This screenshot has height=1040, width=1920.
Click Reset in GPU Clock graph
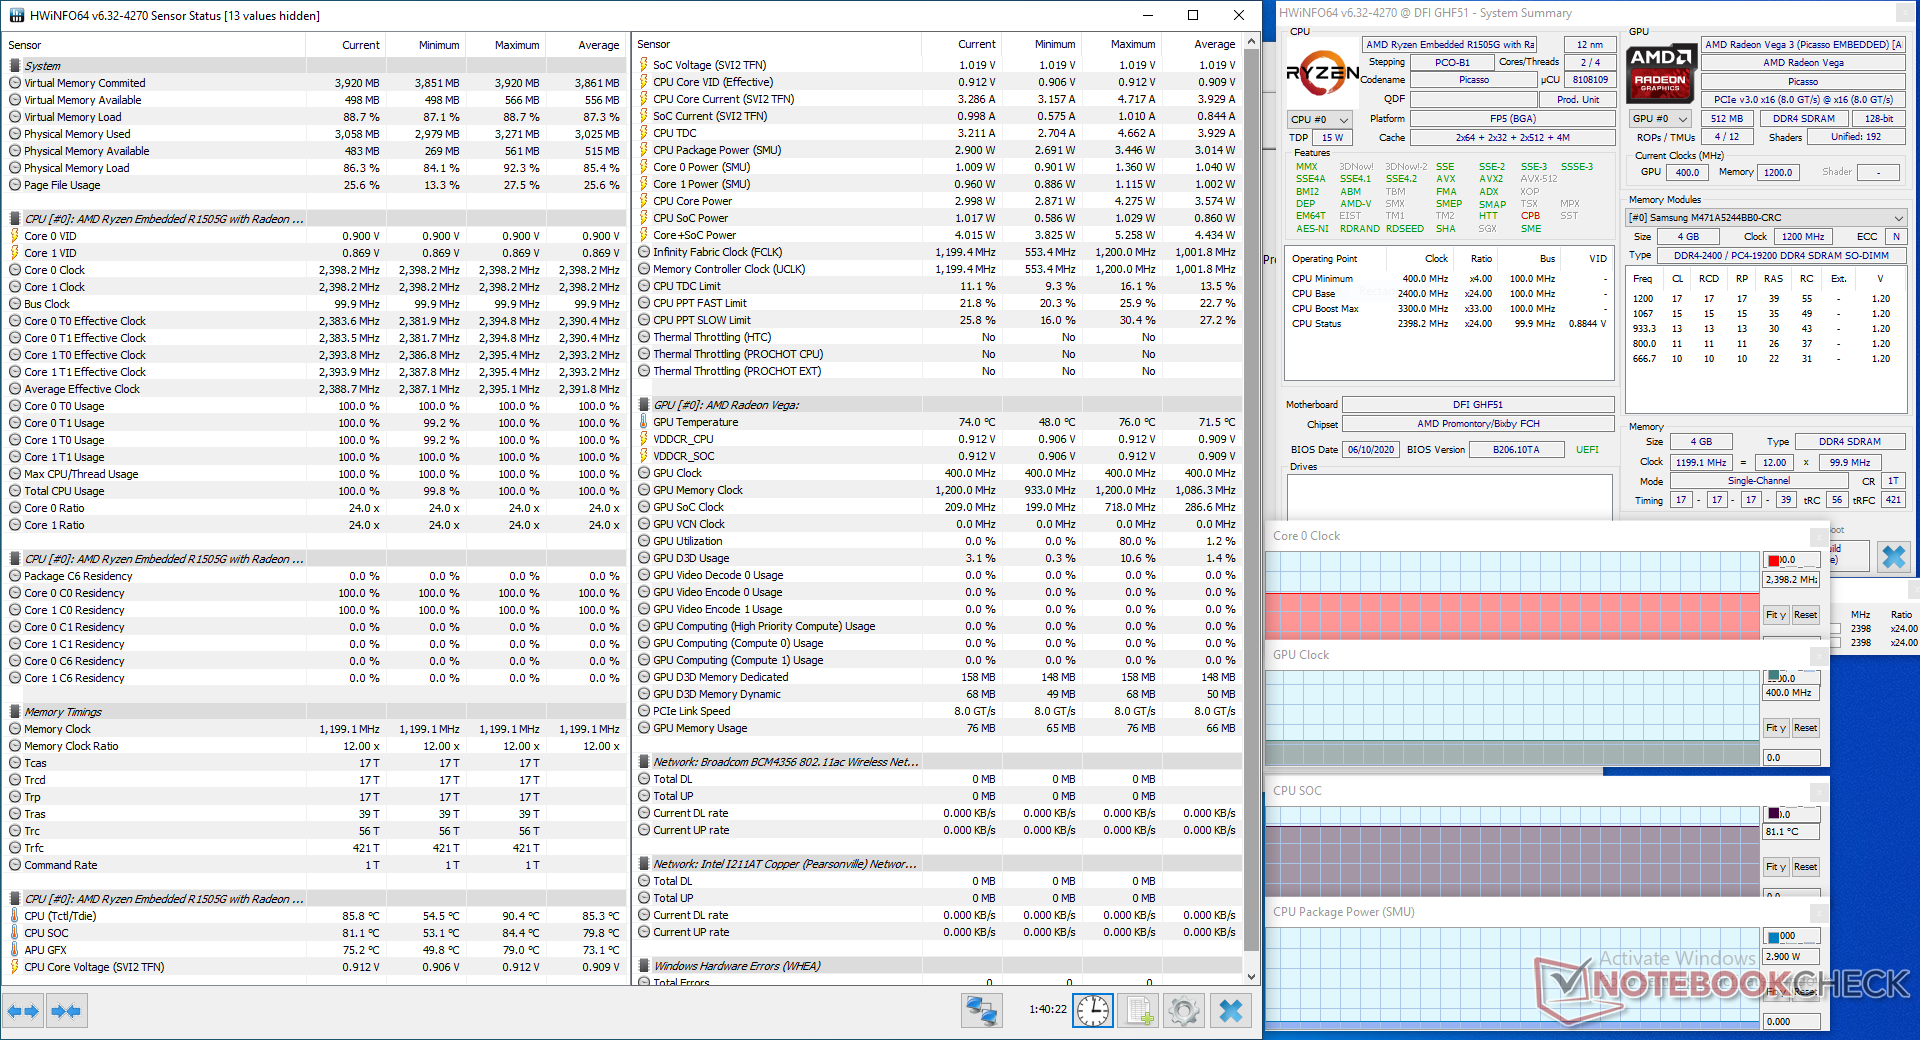pyautogui.click(x=1805, y=728)
